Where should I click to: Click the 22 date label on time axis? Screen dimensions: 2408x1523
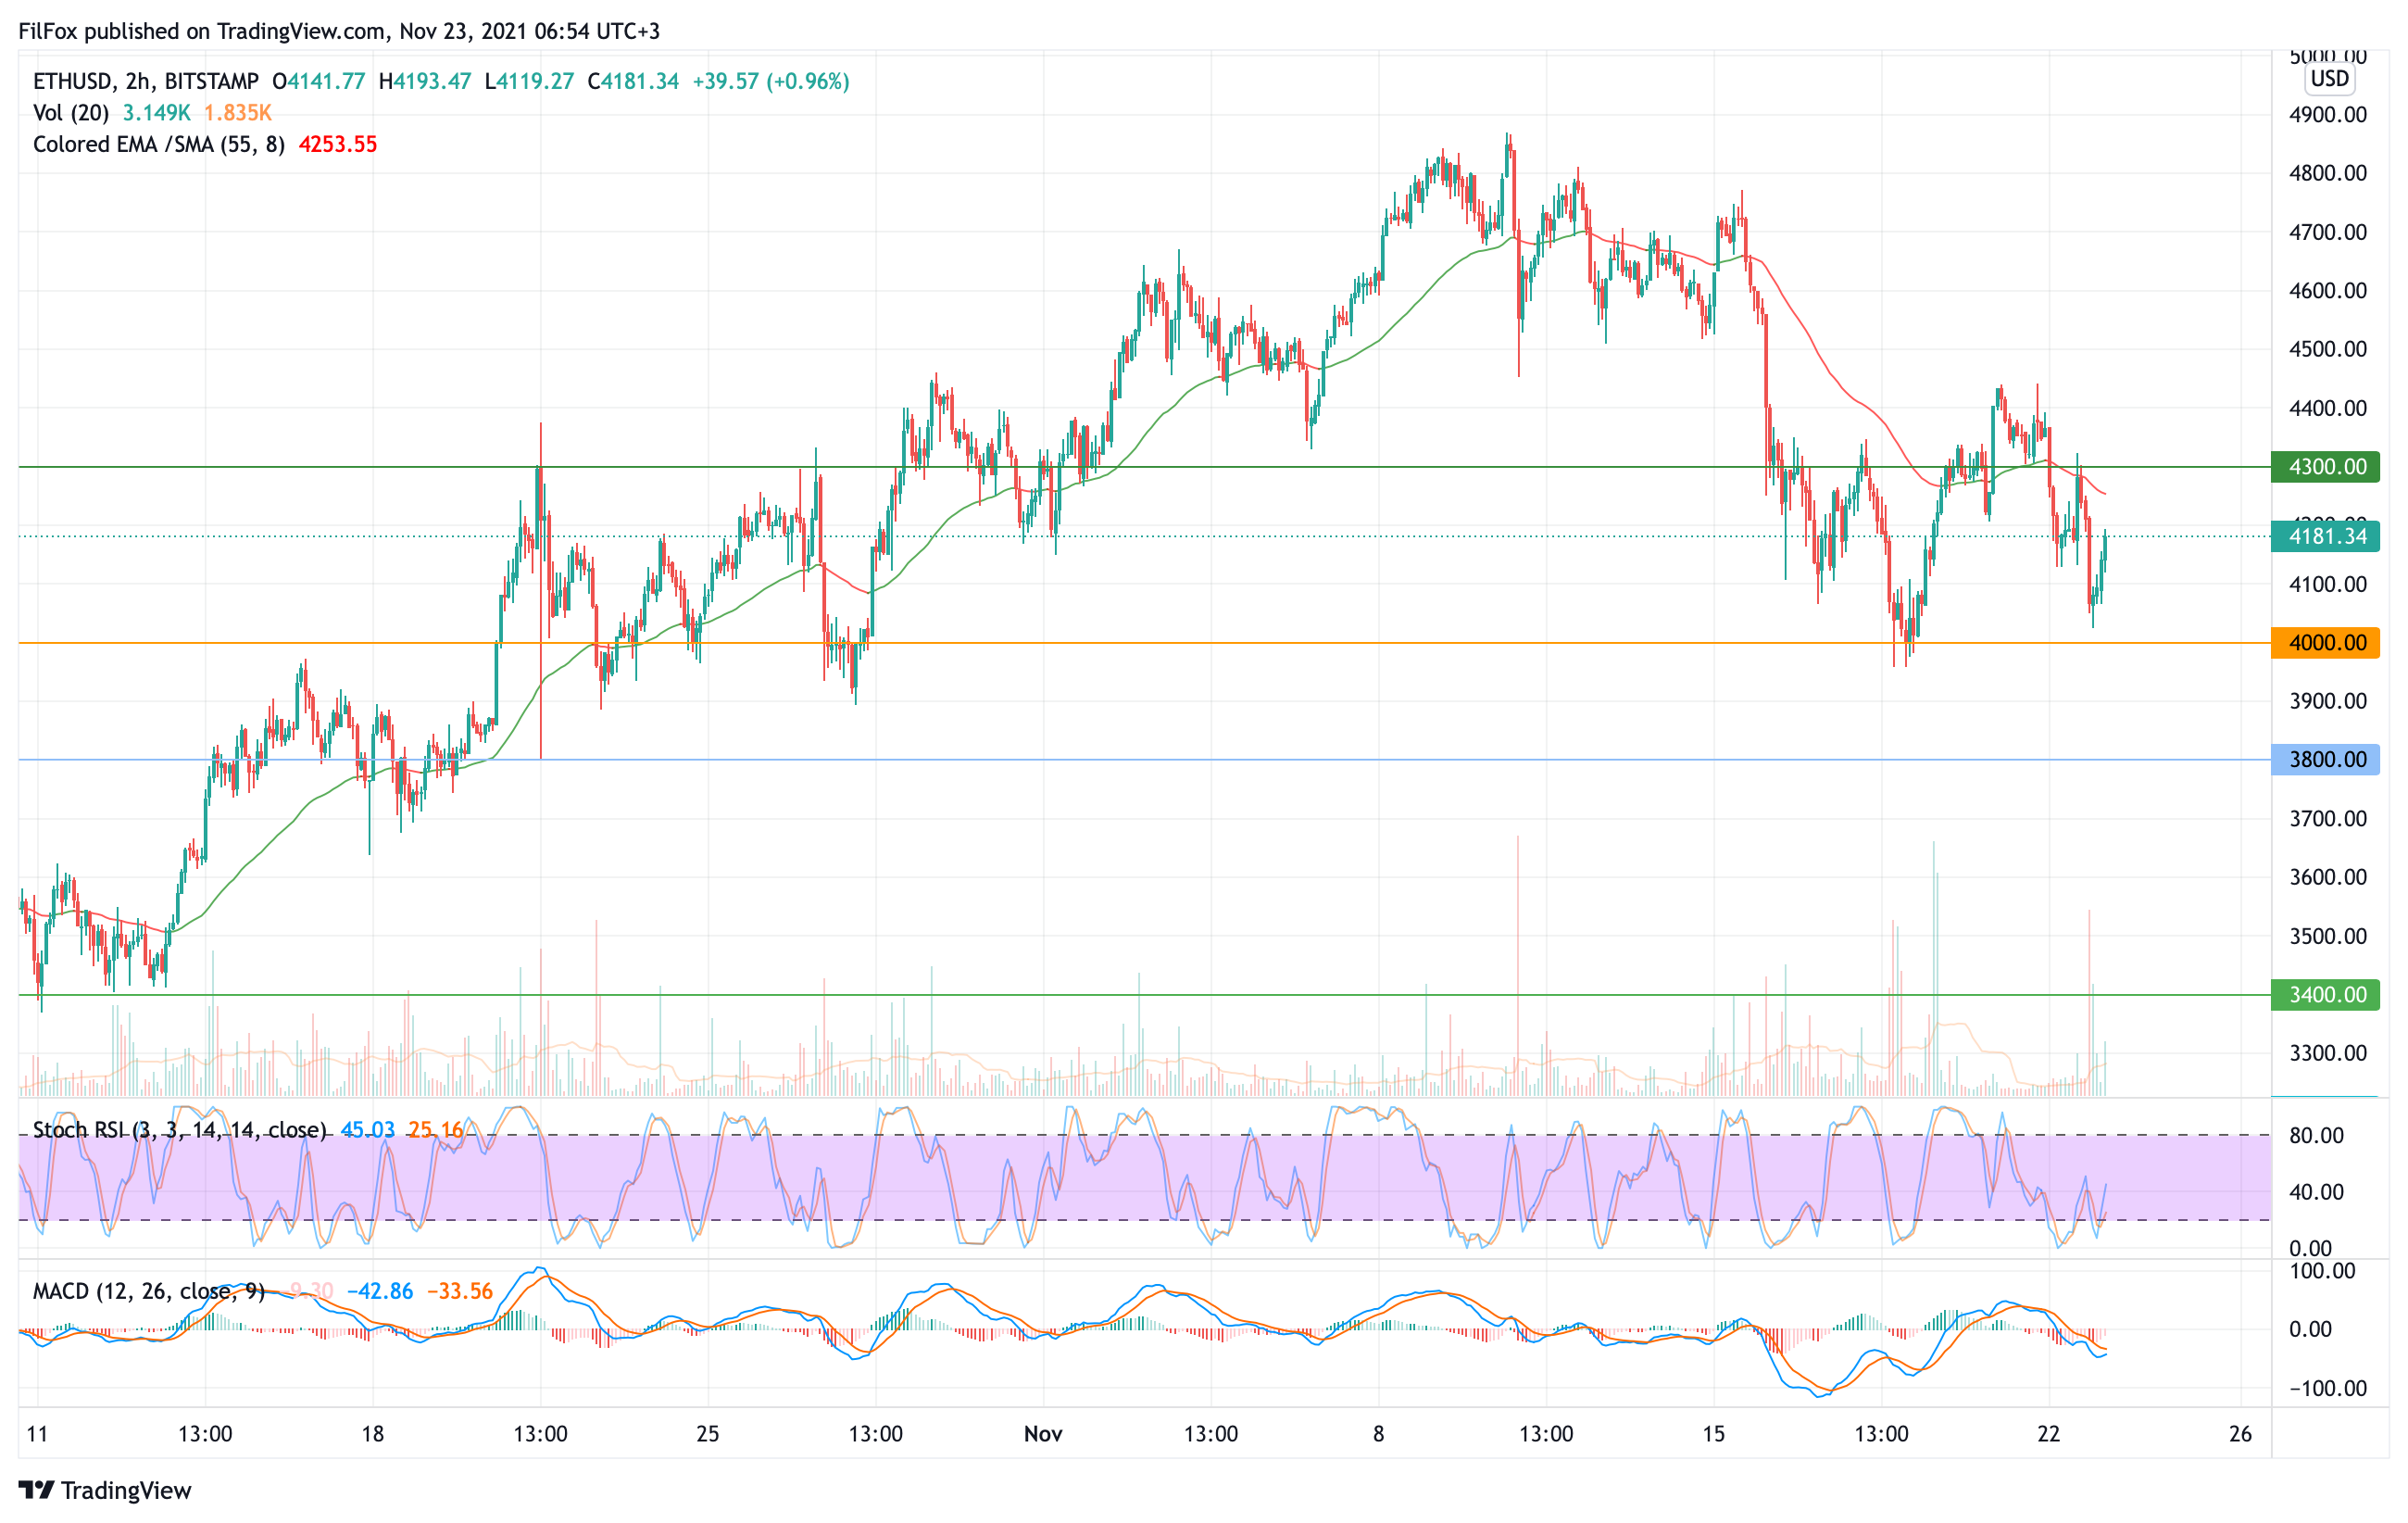point(2048,1434)
